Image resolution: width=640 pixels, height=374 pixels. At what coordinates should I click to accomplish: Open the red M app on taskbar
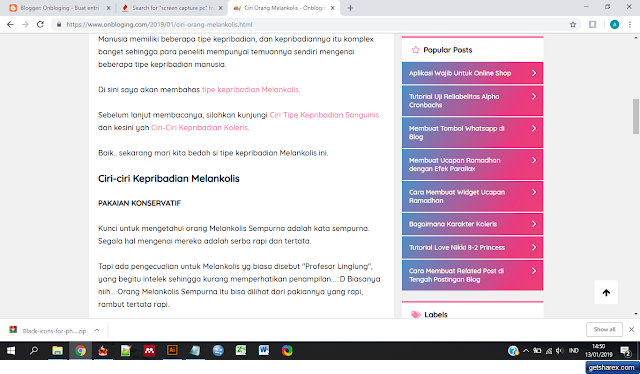pyautogui.click(x=149, y=350)
